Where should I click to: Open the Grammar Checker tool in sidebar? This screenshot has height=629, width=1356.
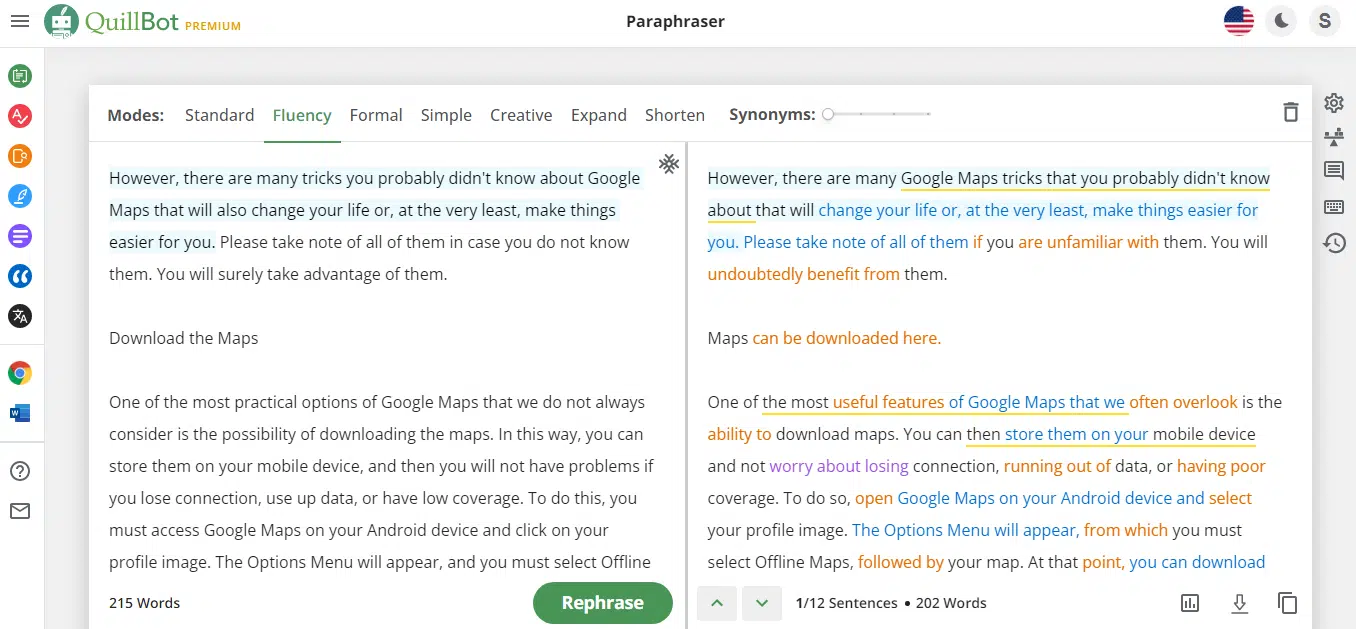[21, 116]
